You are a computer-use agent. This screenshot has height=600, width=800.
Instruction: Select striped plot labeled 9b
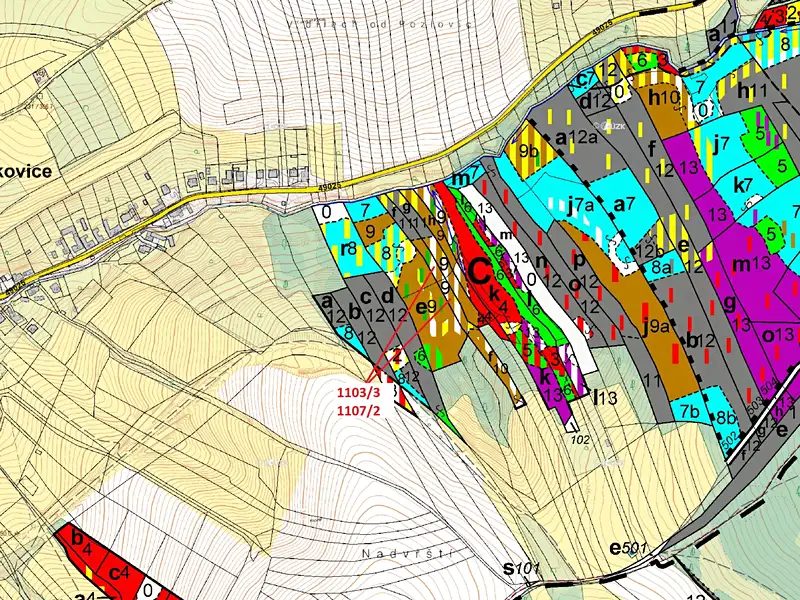coord(529,151)
